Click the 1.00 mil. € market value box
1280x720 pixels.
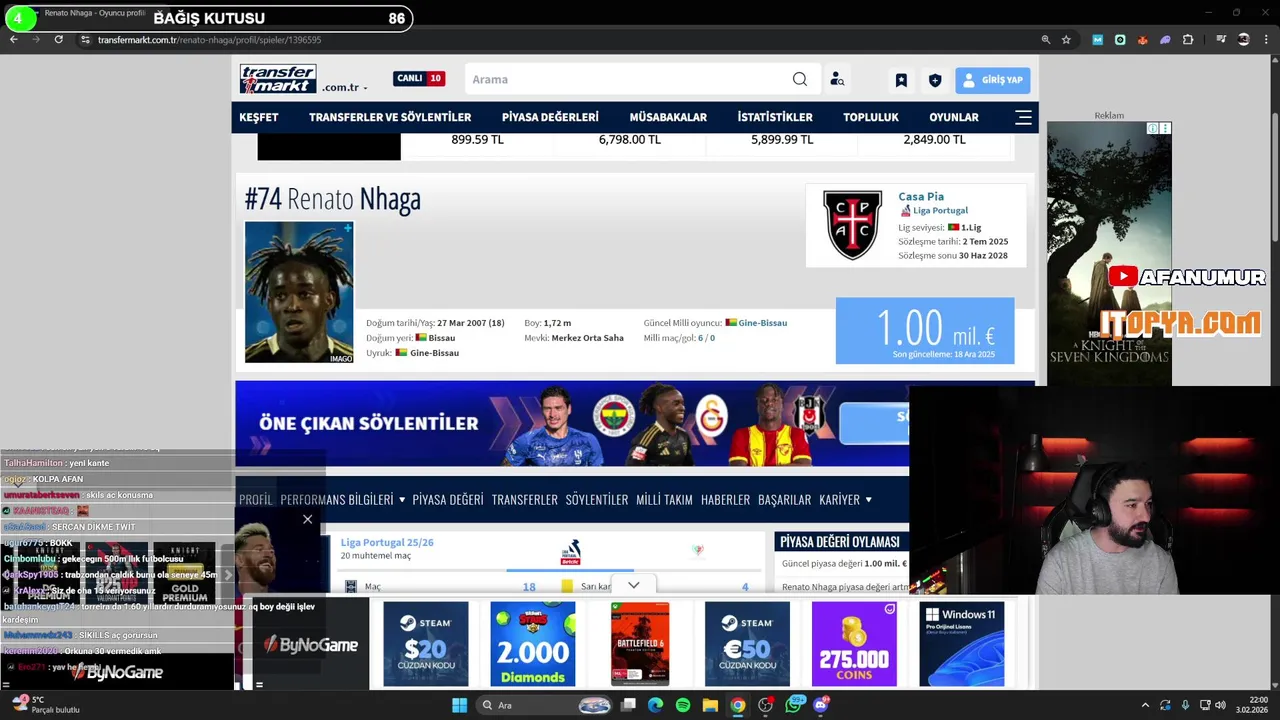[x=925, y=331]
